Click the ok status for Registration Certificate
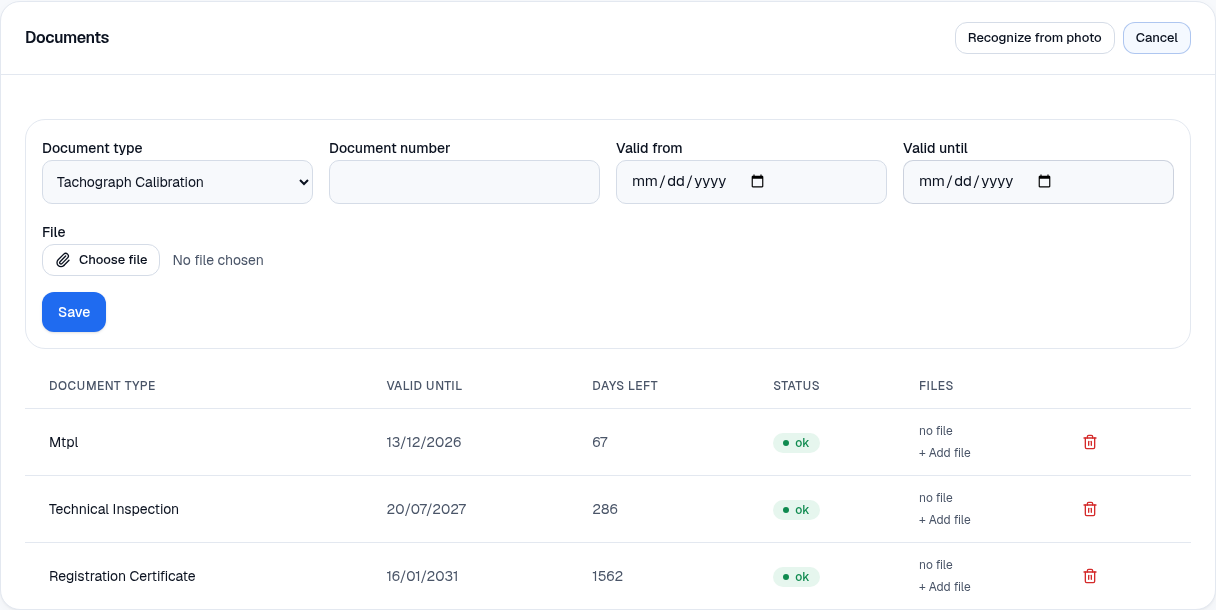 coord(796,577)
